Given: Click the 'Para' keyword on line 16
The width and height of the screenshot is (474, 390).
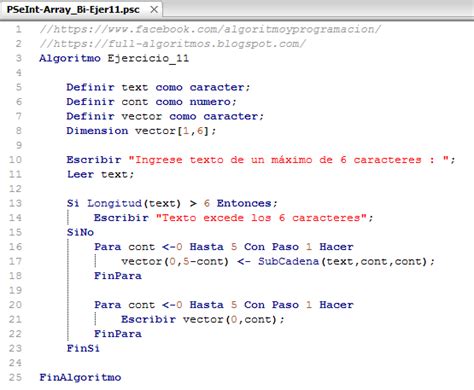Looking at the screenshot, I should click(x=107, y=247).
